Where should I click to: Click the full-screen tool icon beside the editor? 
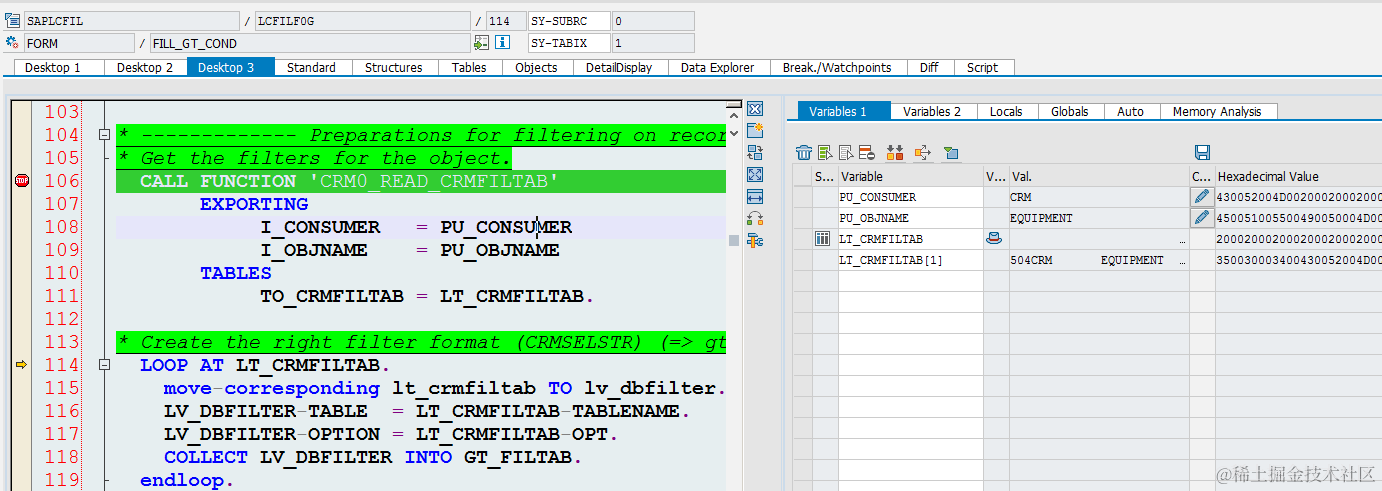click(755, 174)
